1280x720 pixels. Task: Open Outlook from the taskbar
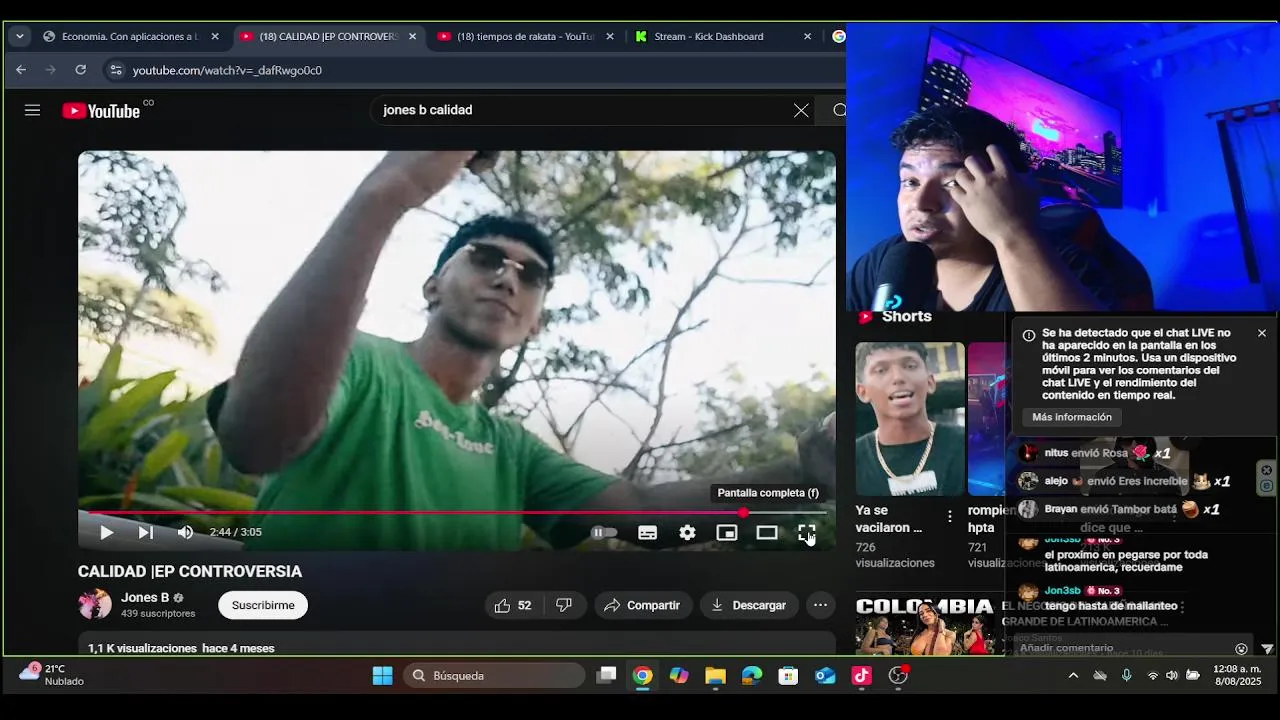825,676
